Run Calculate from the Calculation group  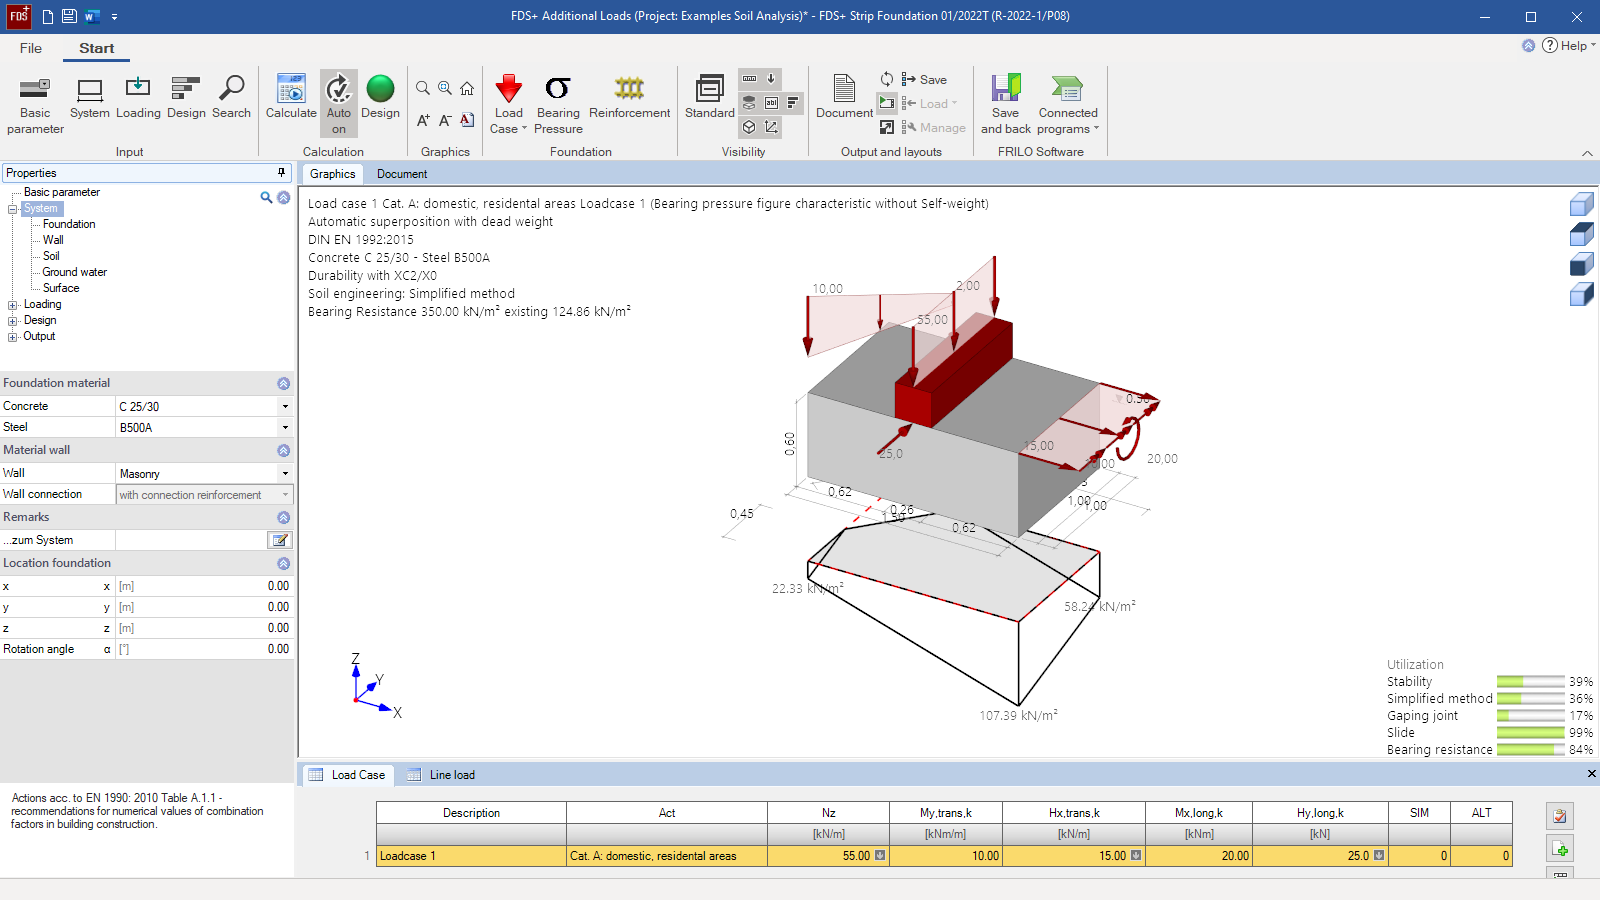tap(291, 98)
